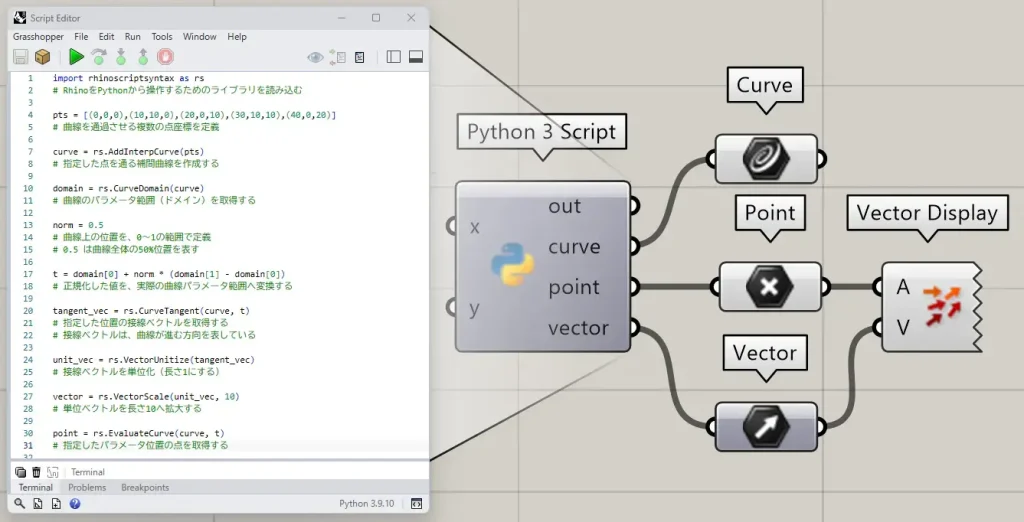
Task: Click the find in document icon
Action: click(x=38, y=504)
